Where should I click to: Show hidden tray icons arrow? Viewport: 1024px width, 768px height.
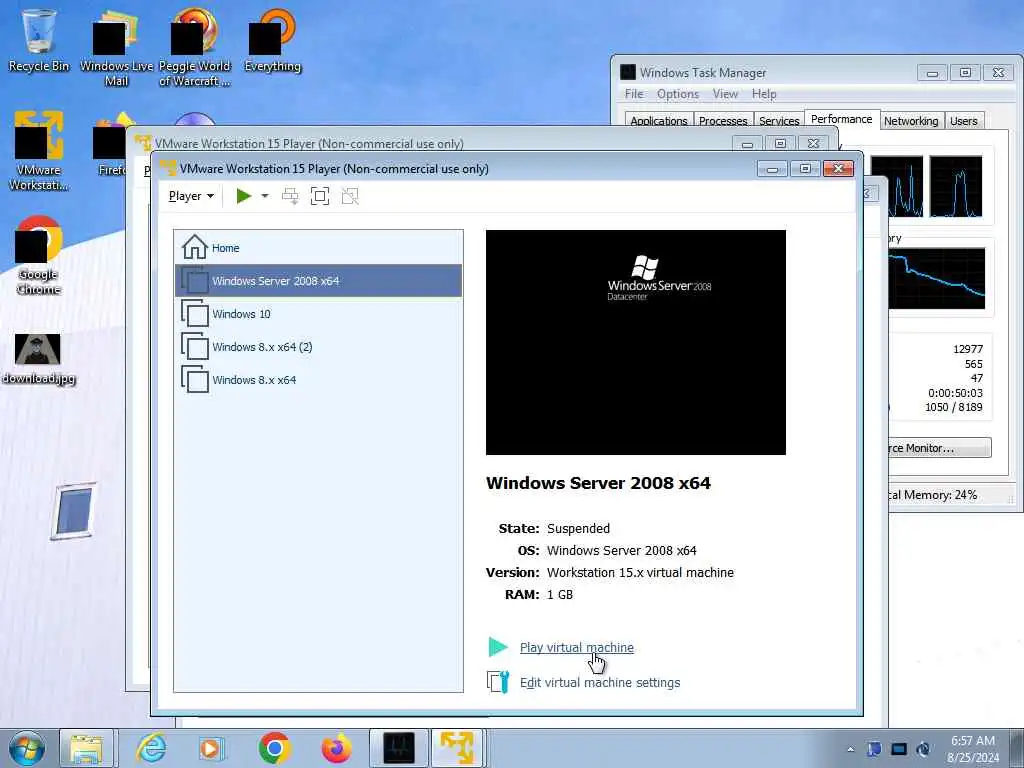(850, 749)
